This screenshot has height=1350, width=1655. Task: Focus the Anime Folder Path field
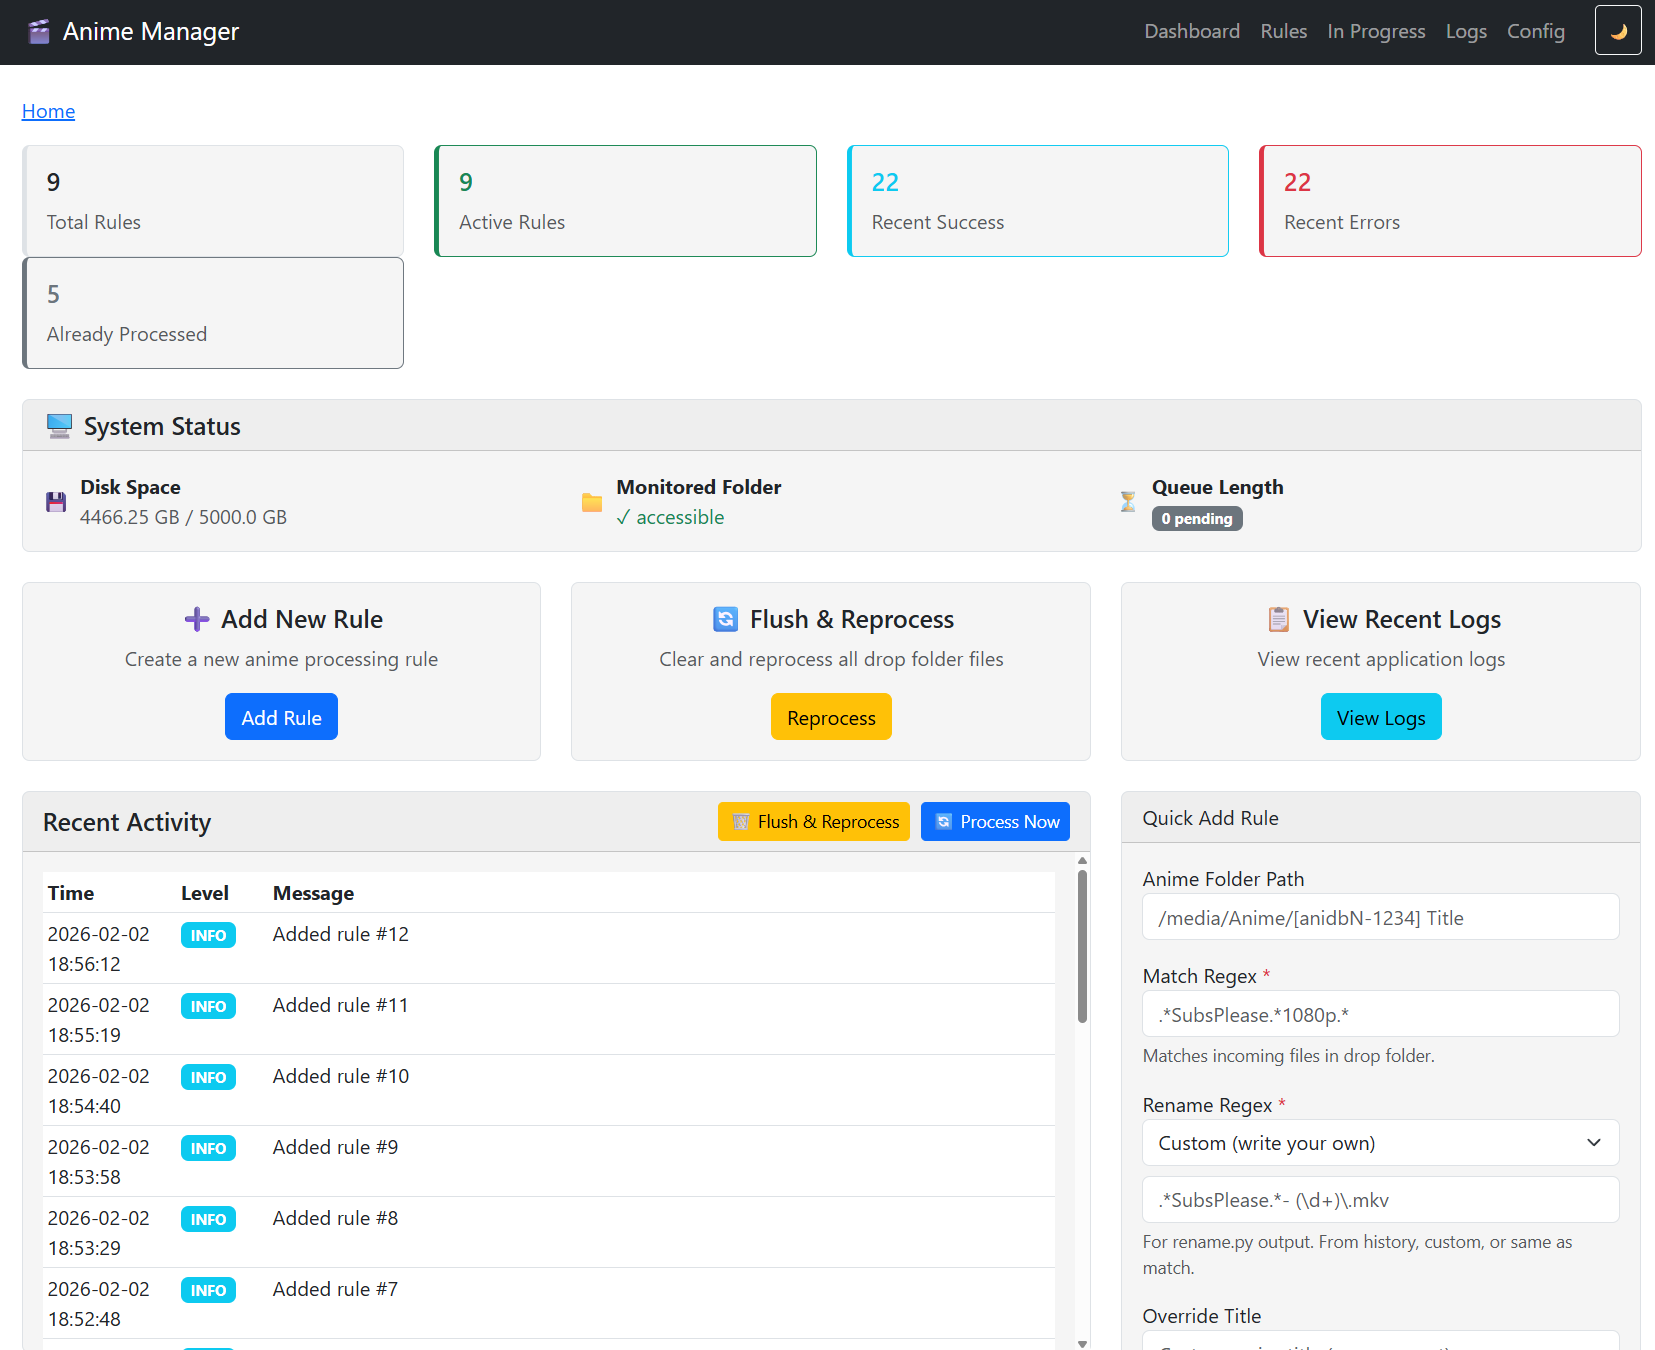1380,917
